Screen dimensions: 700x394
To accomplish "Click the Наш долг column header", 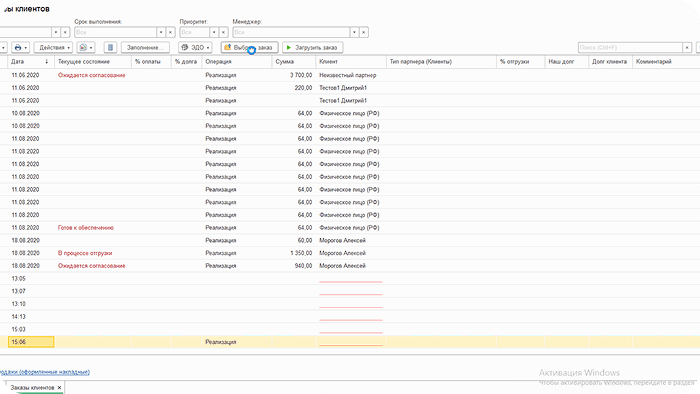I will [x=567, y=62].
